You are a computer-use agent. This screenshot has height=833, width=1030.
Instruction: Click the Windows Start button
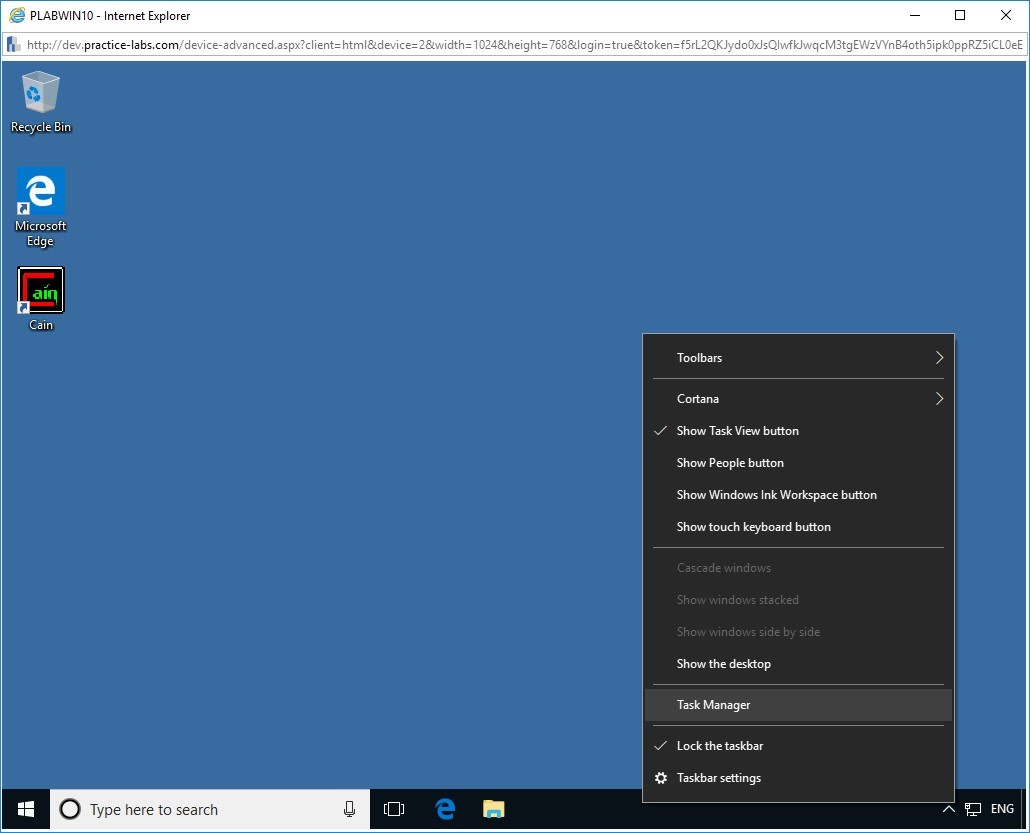point(24,809)
